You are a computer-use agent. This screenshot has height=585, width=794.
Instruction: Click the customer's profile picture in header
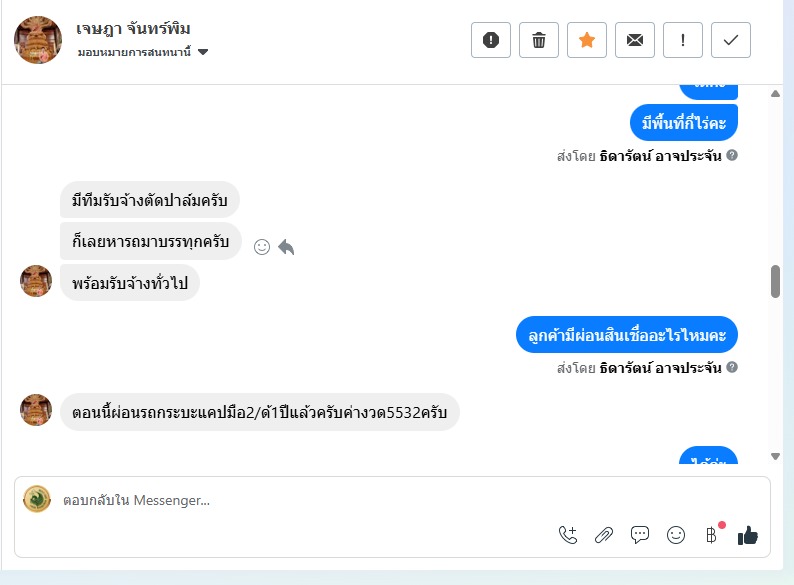(x=38, y=40)
